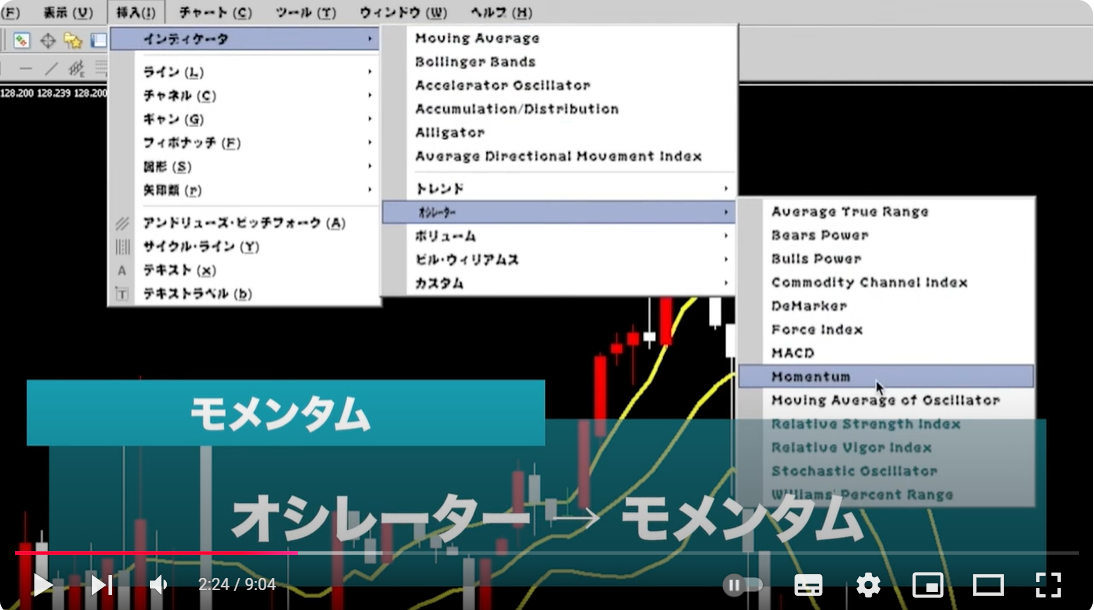Turn on subtitles/closed captions
This screenshot has height=610, width=1094.
click(808, 585)
